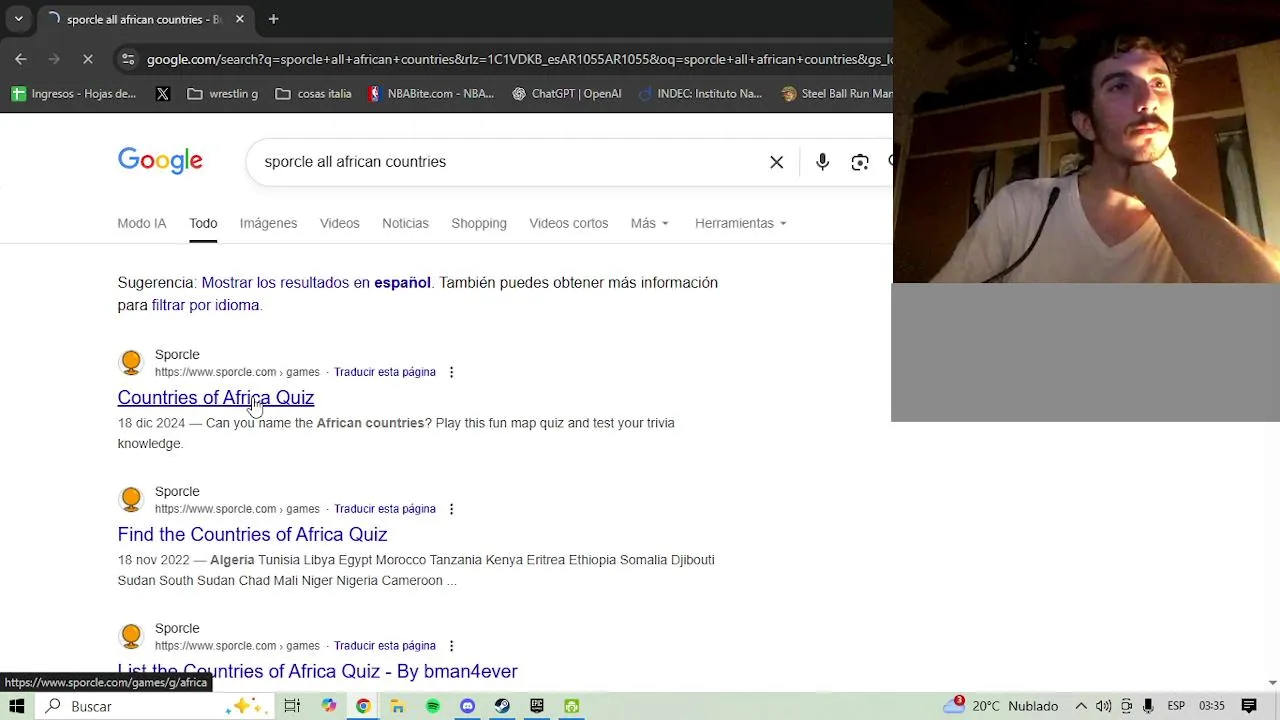Switch to the Videos tab
This screenshot has width=1280, height=720.
click(x=339, y=223)
